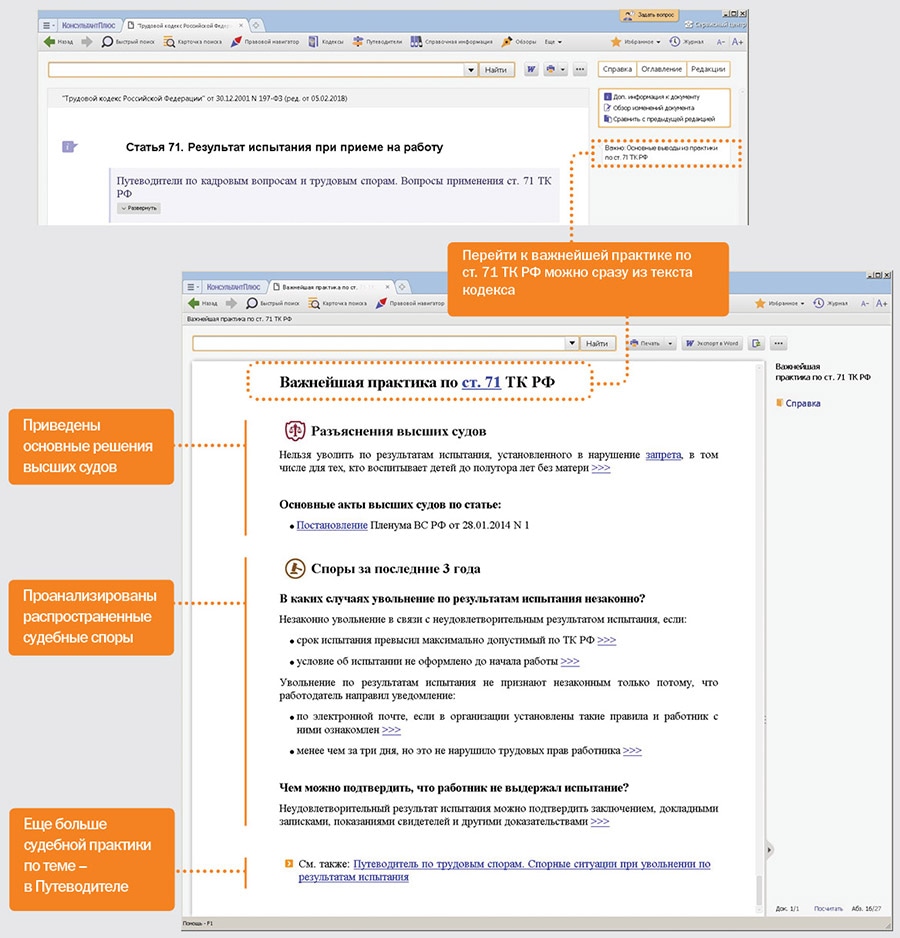Viewport: 900px width, 938px height.
Task: Open Правовой навигатор in top window toolbar
Action: pos(264,42)
